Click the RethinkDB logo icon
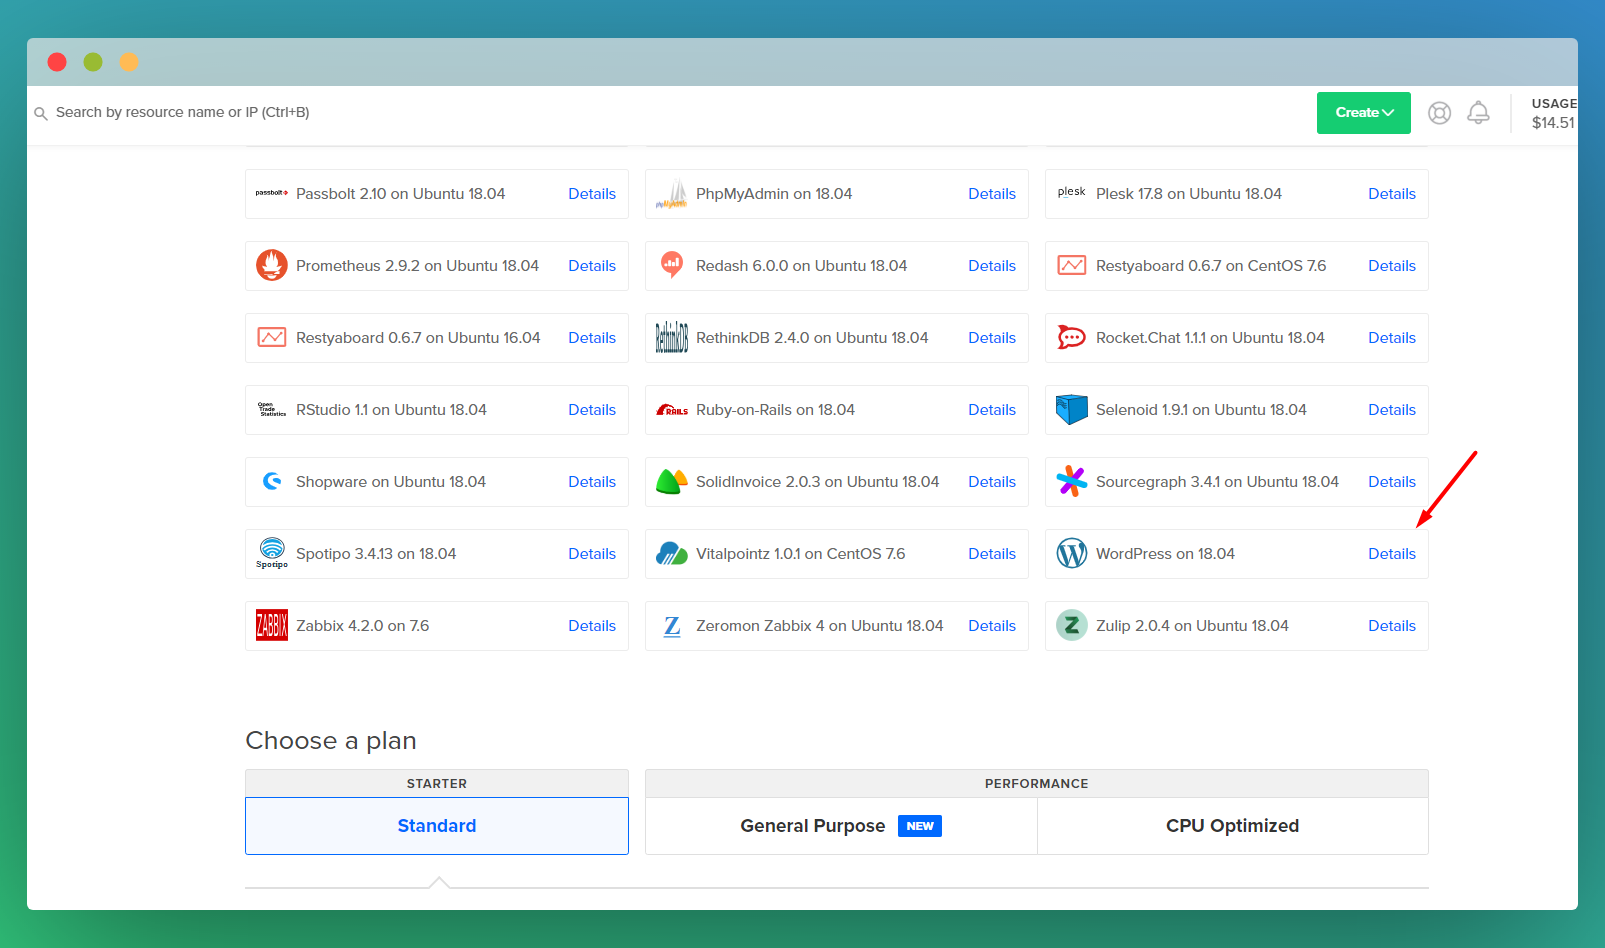Screen dimensions: 1605x948 point(672,338)
